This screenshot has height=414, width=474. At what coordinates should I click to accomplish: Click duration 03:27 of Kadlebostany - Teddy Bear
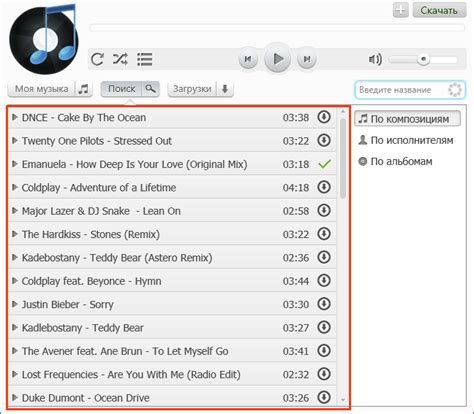296,328
